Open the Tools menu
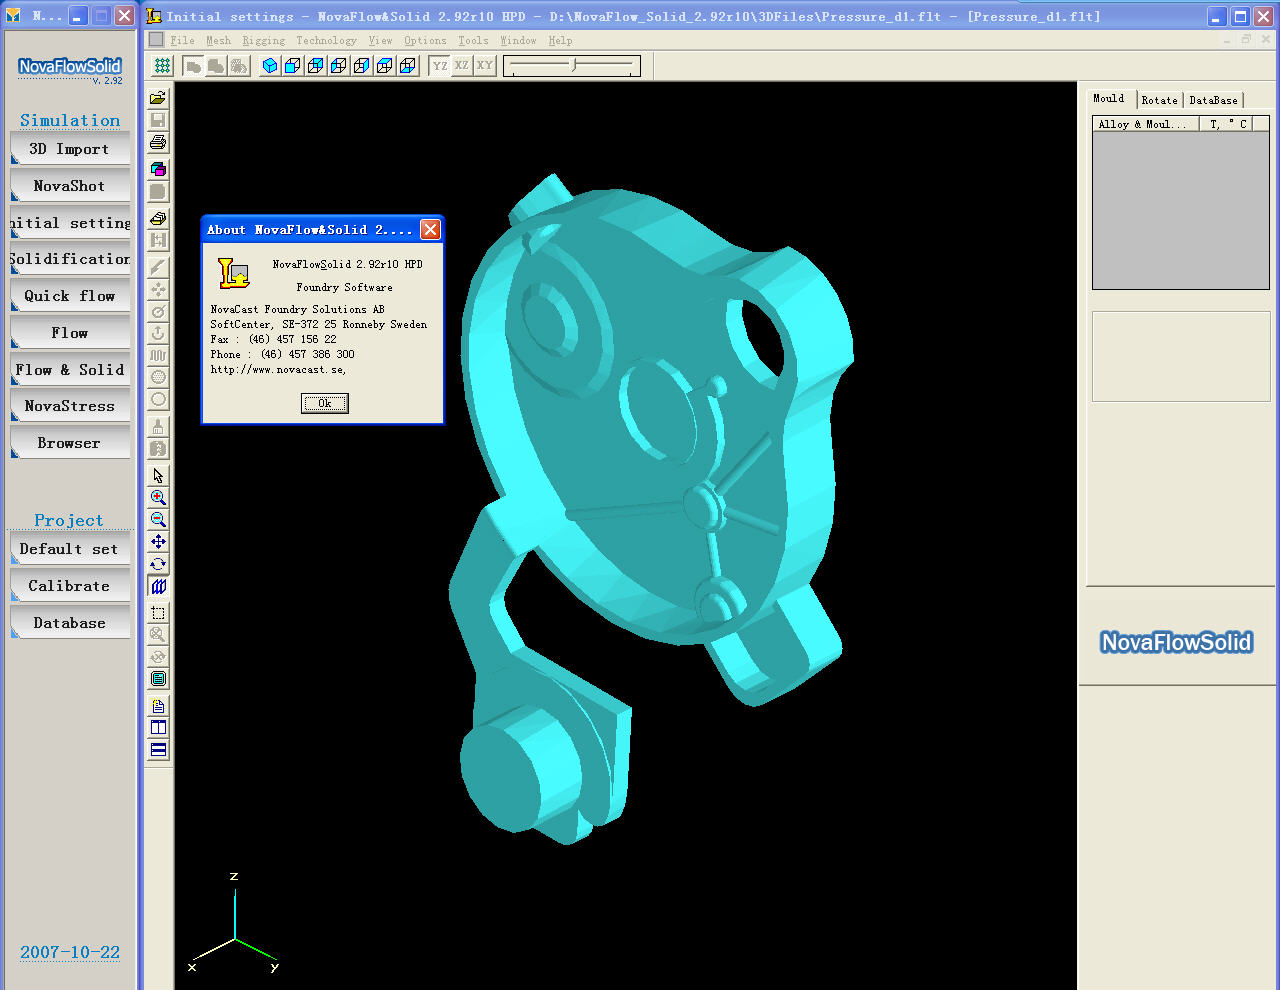The height and width of the screenshot is (990, 1280). 473,40
